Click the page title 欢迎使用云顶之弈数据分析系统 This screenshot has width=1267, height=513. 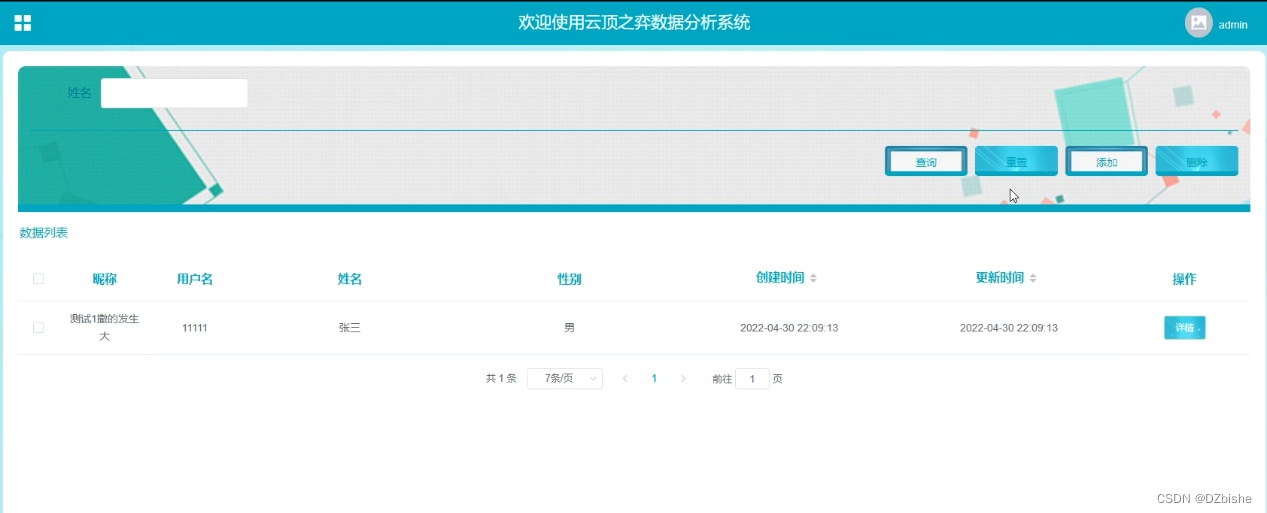pyautogui.click(x=634, y=22)
